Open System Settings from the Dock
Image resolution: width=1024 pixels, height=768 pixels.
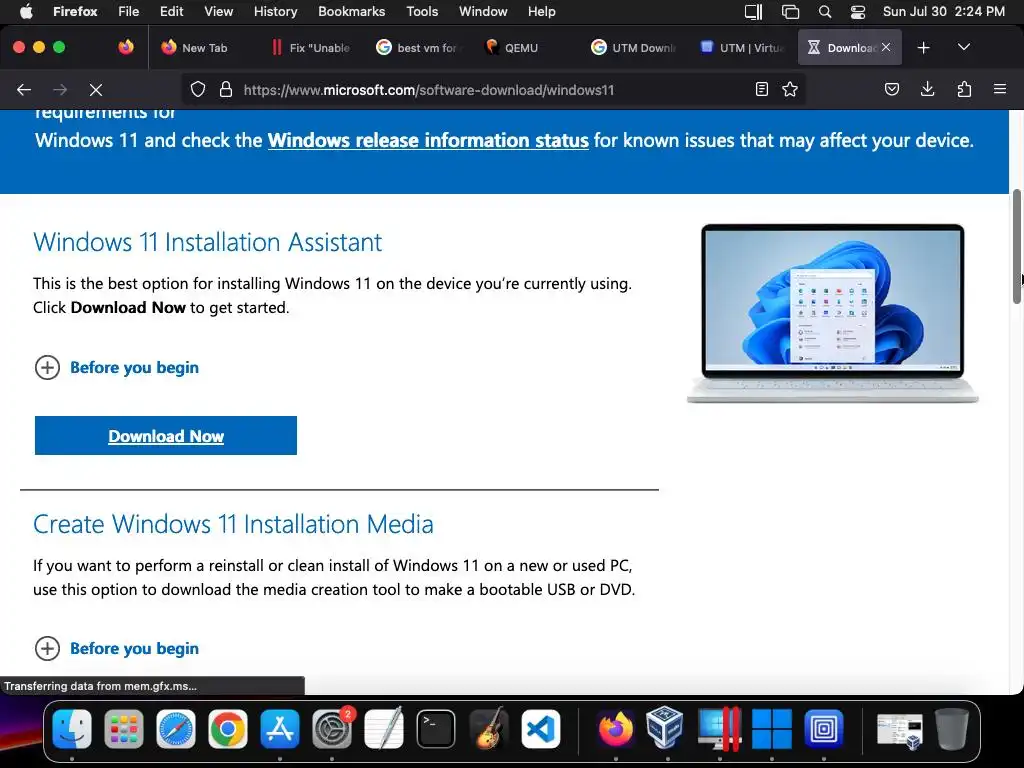(332, 729)
